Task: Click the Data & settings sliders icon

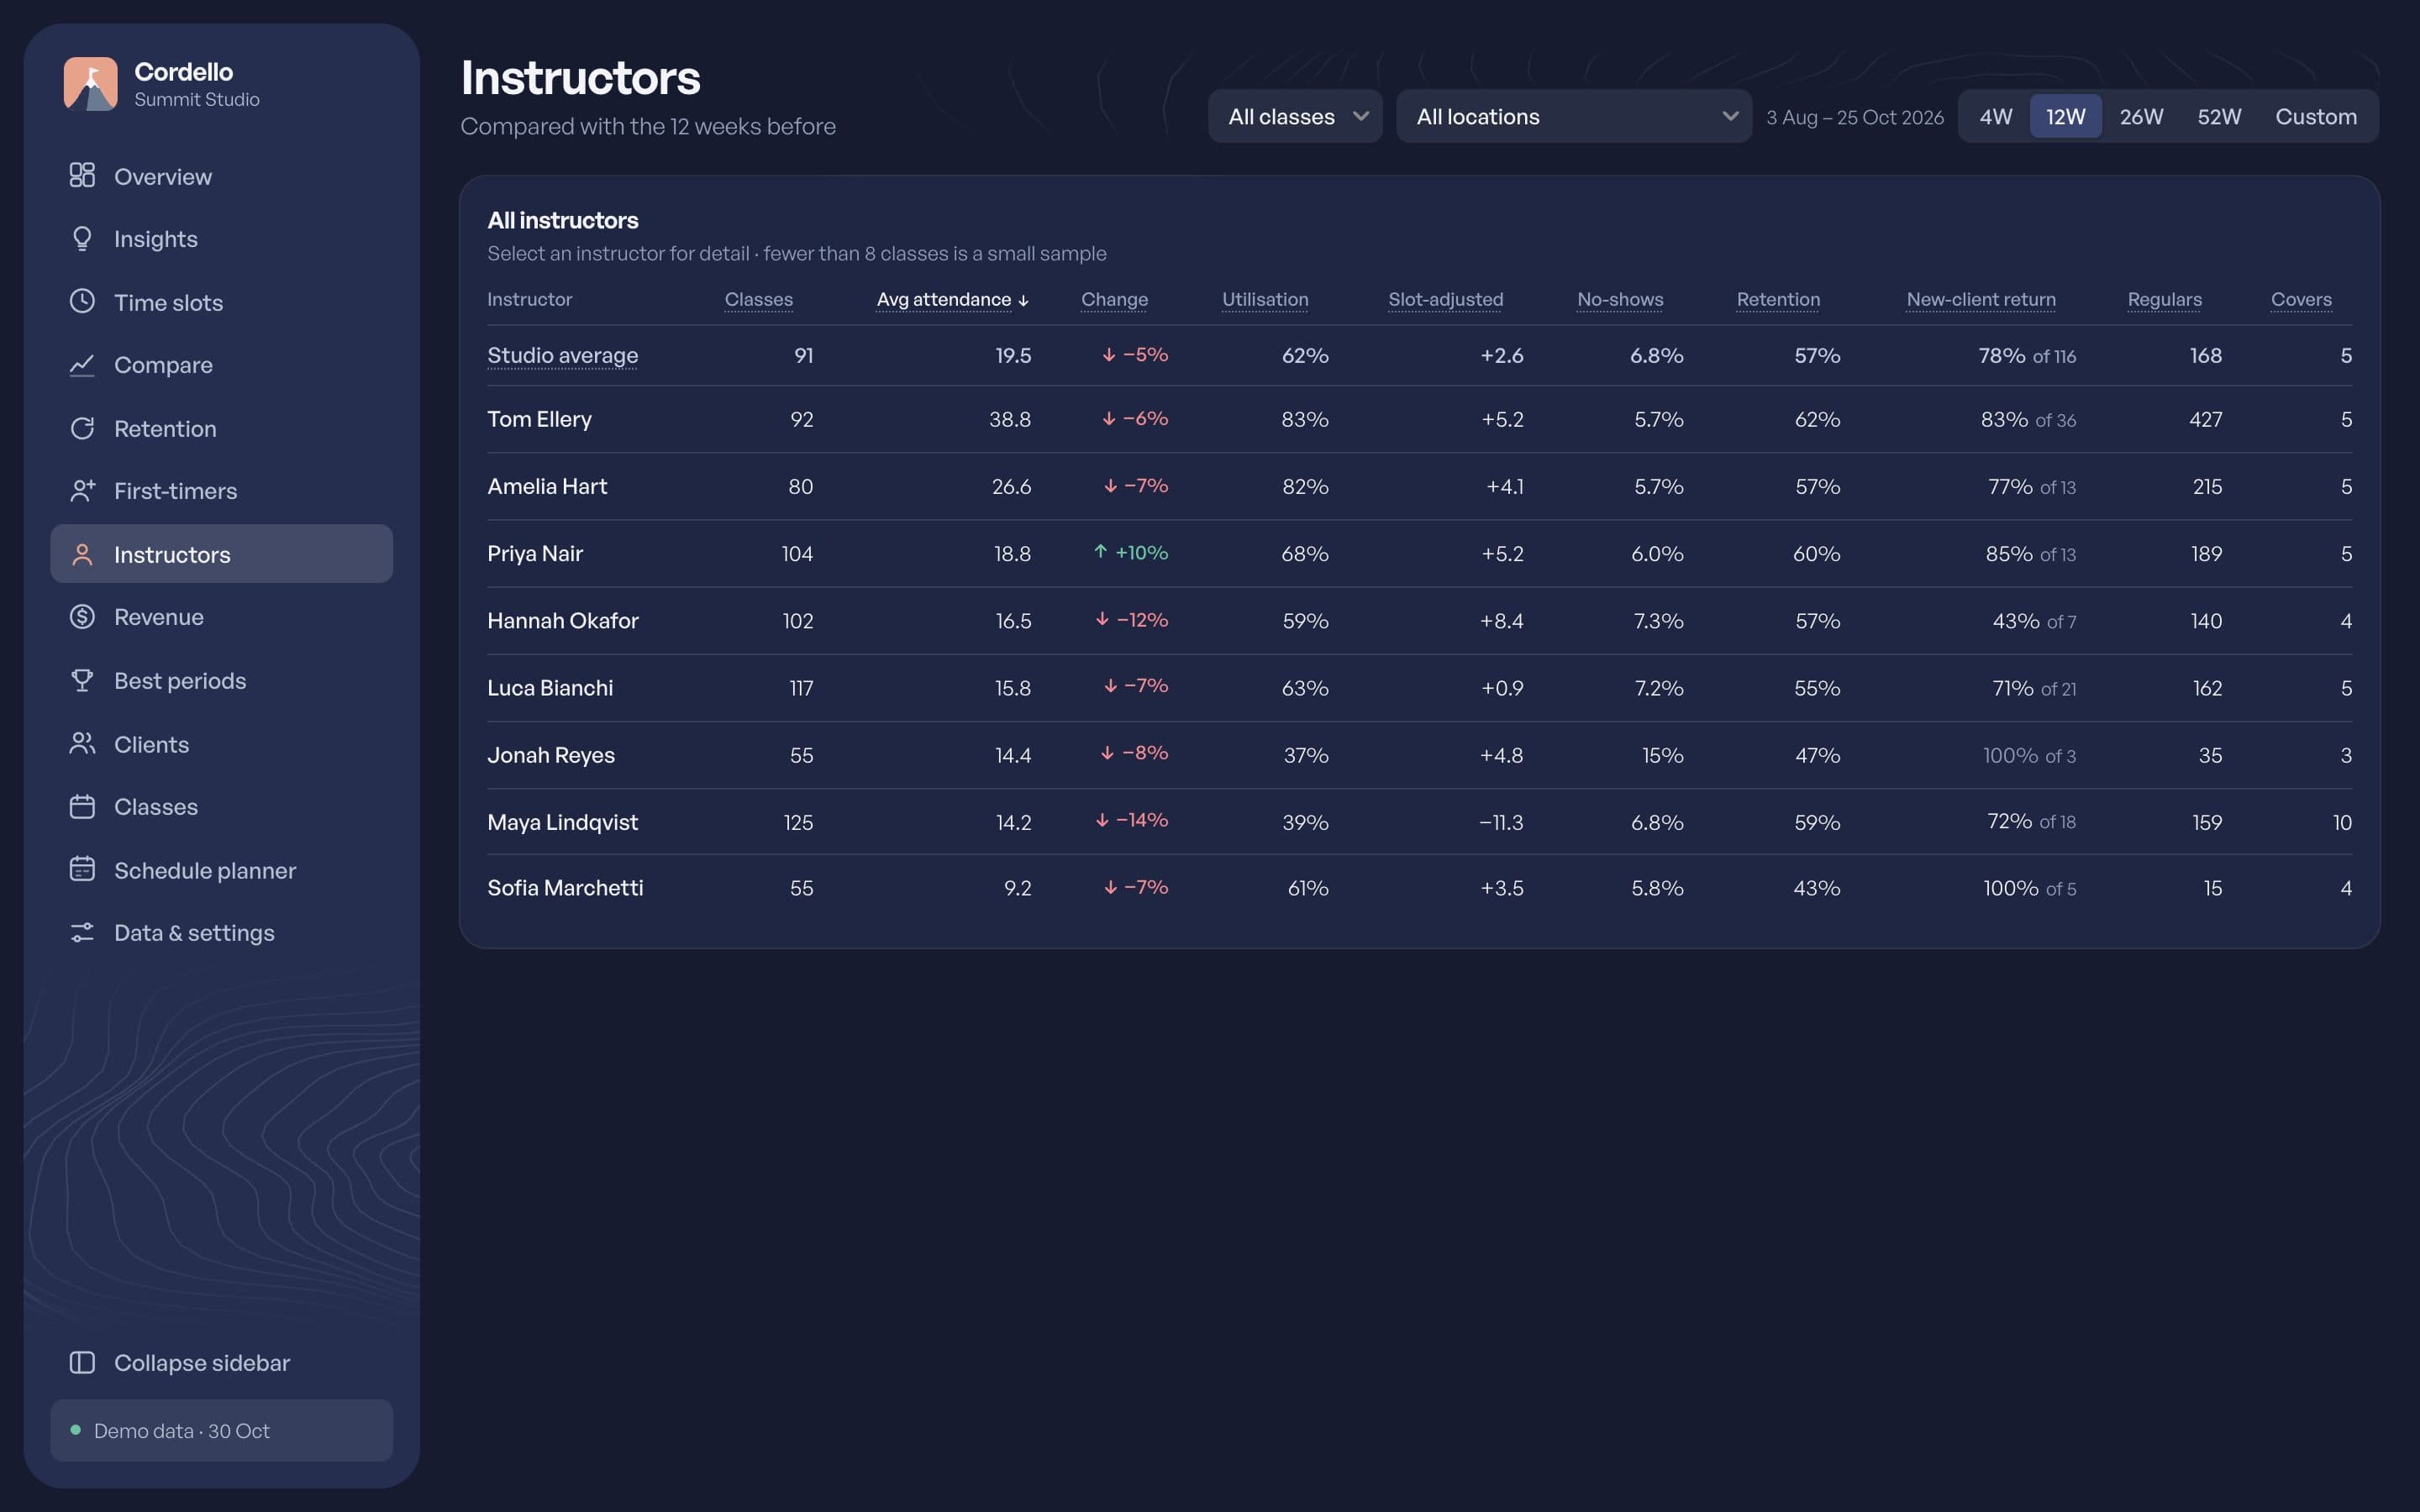Action: 82,932
